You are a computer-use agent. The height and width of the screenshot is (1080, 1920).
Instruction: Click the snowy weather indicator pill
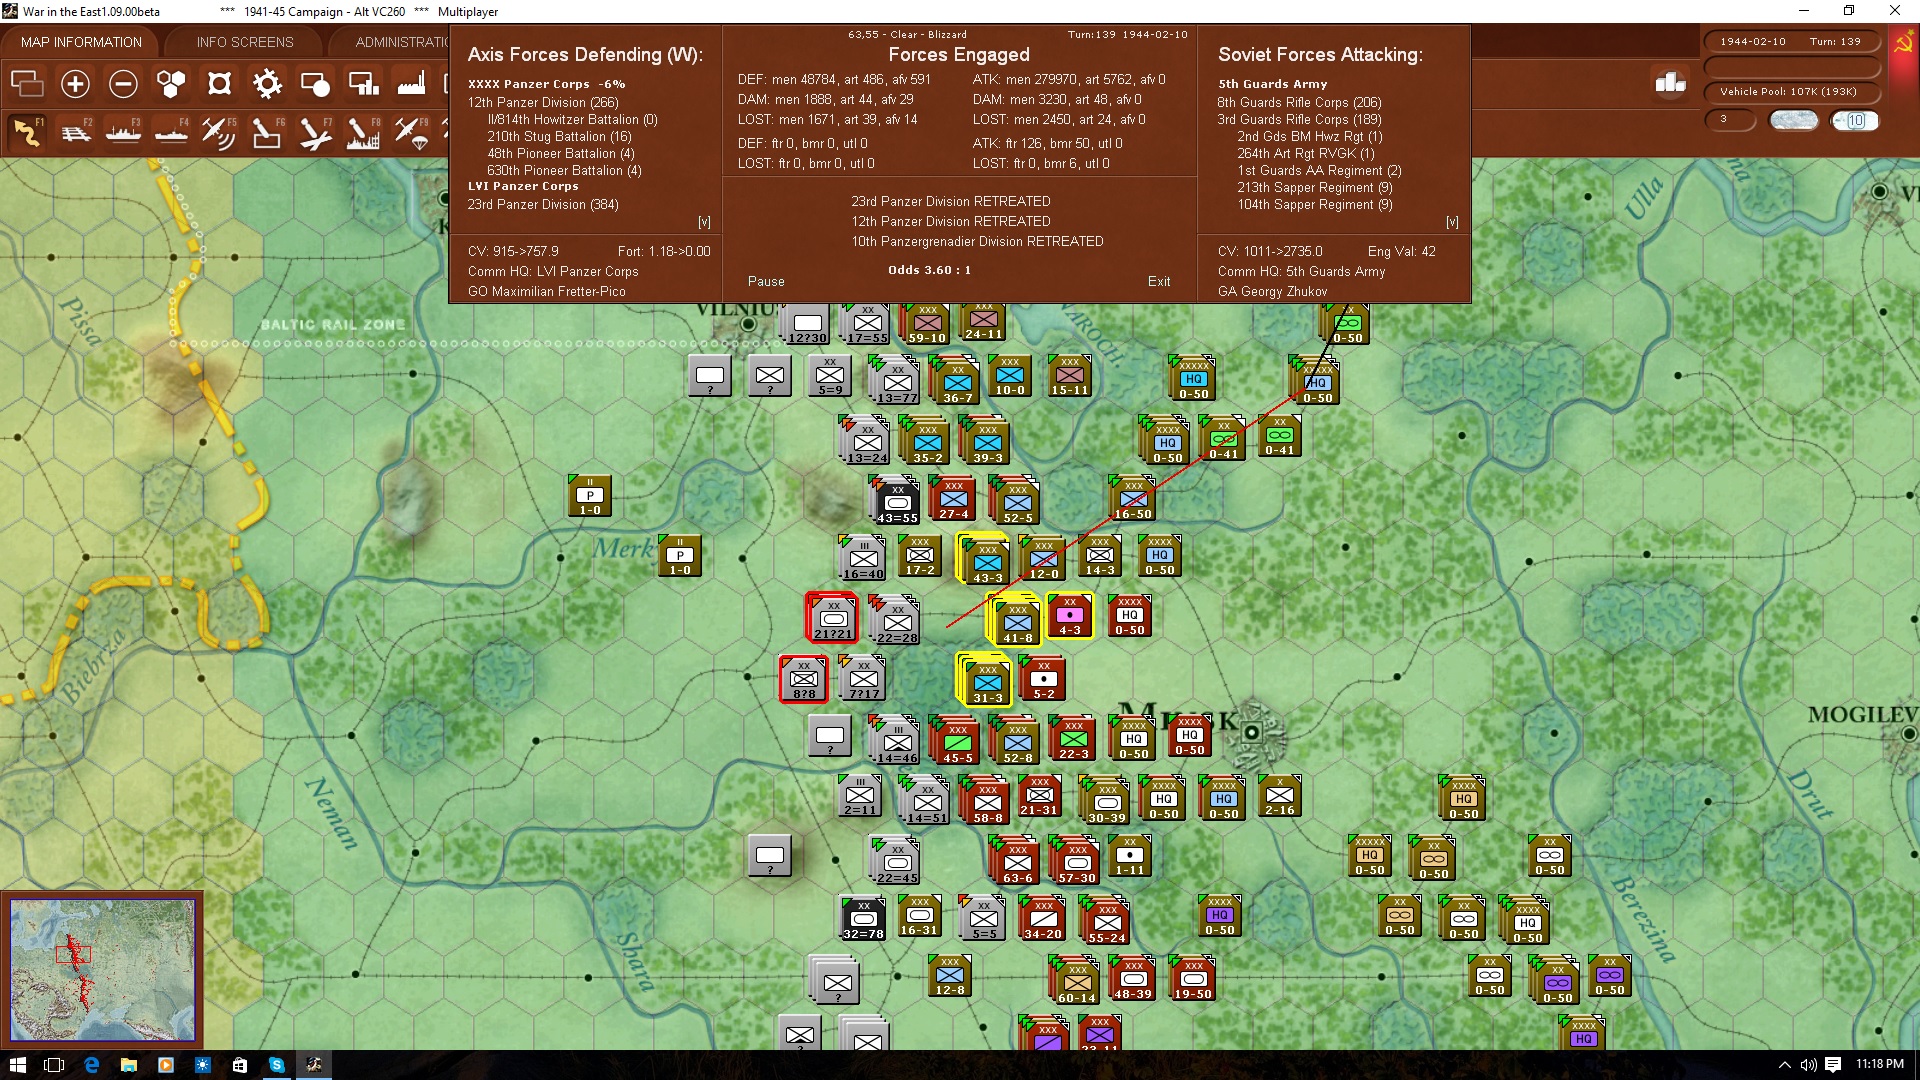1793,121
